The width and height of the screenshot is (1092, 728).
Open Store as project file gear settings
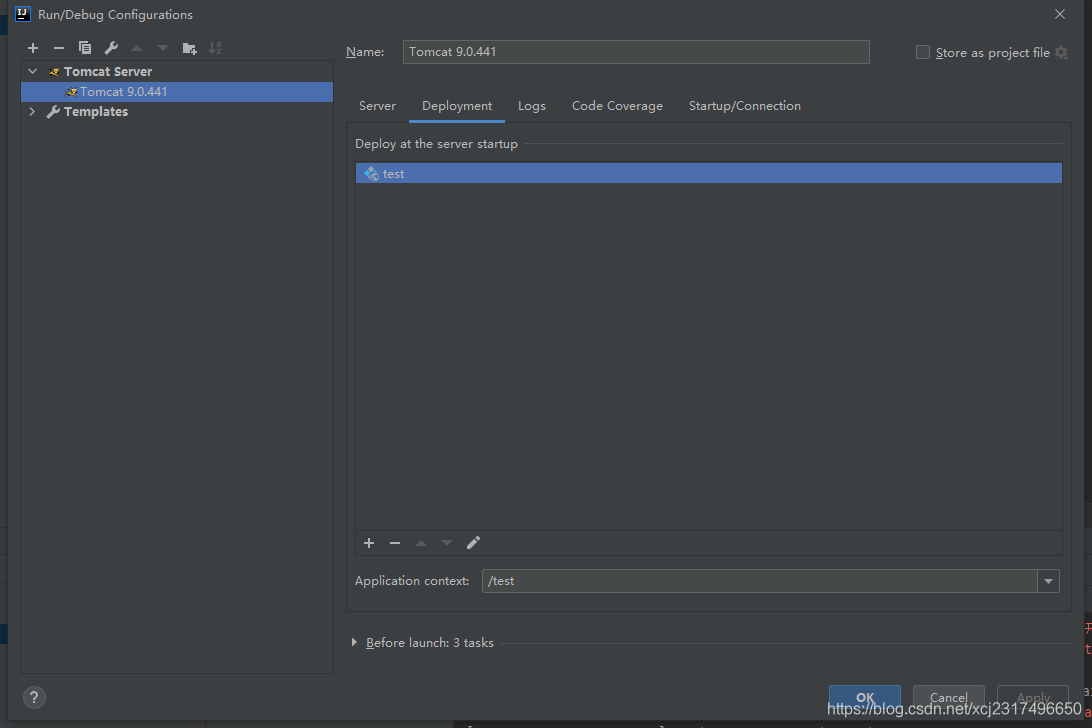[1061, 52]
